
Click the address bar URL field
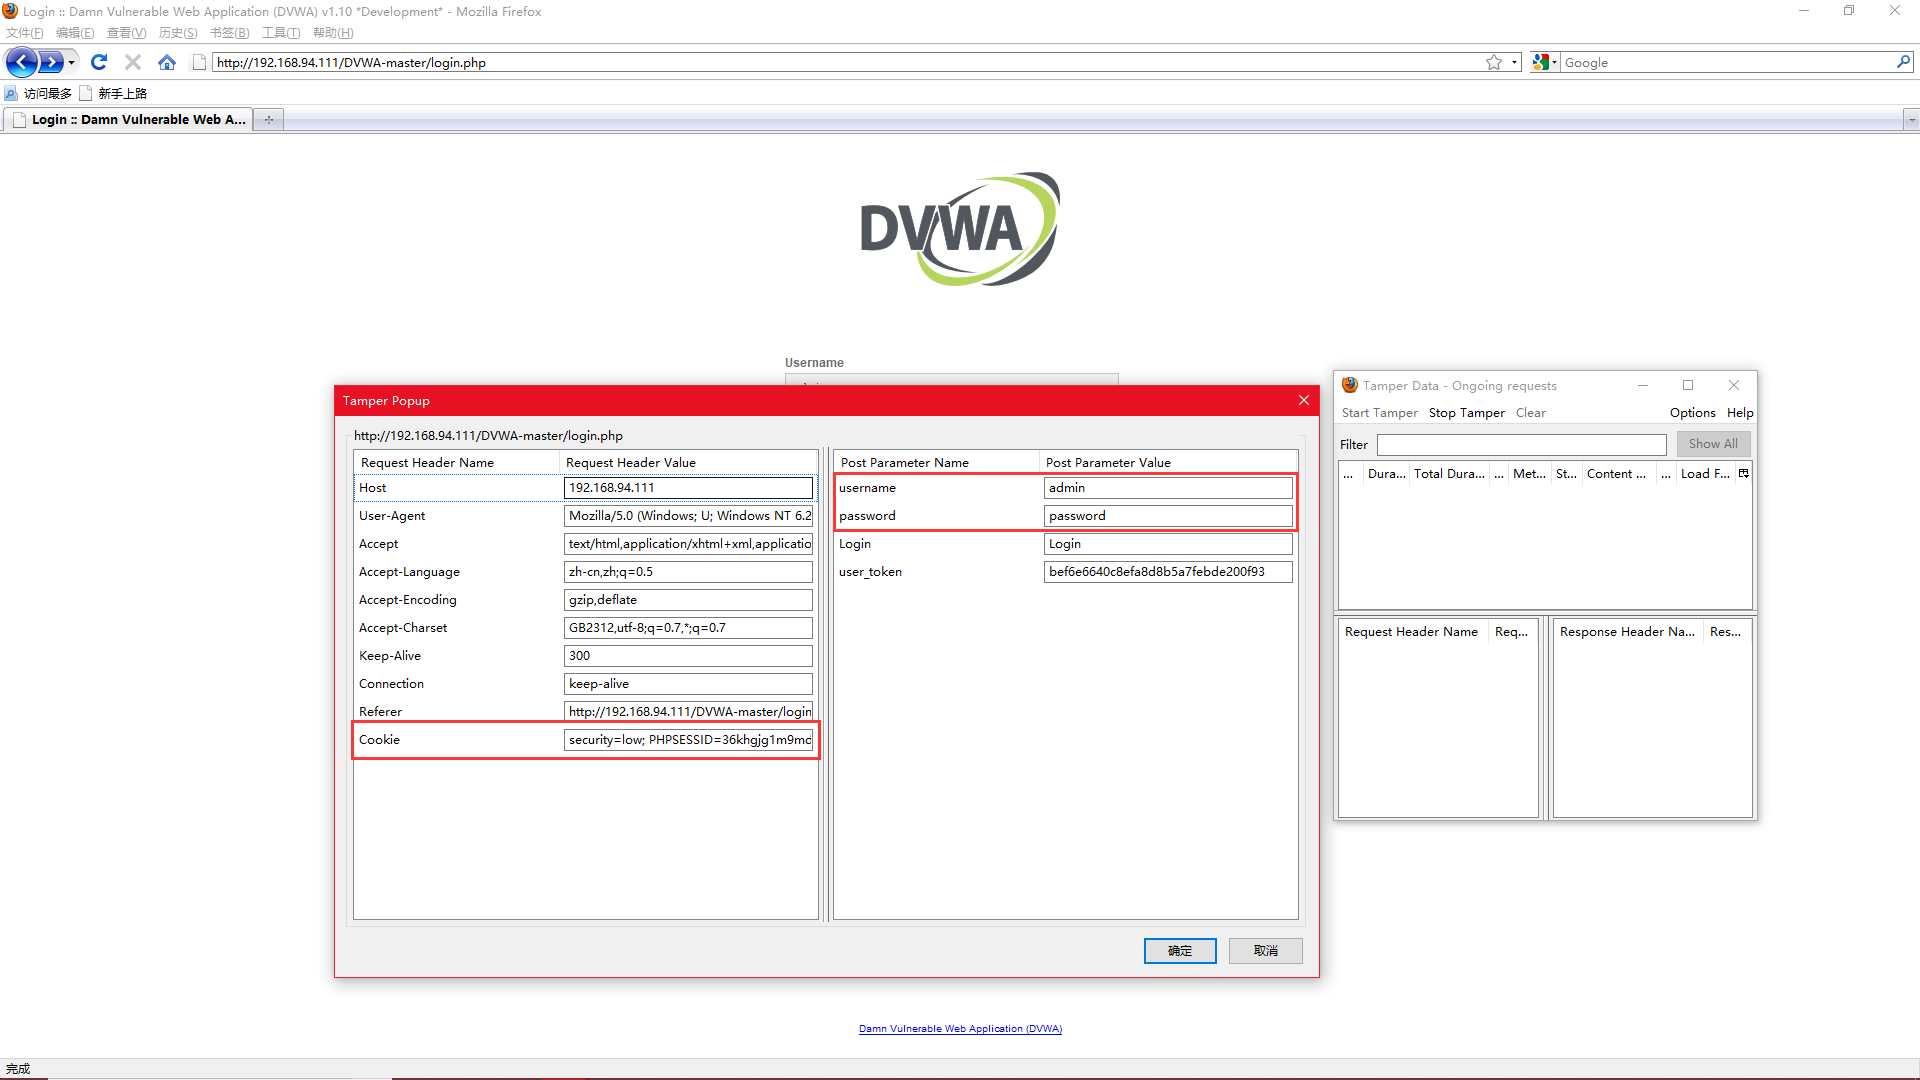848,62
